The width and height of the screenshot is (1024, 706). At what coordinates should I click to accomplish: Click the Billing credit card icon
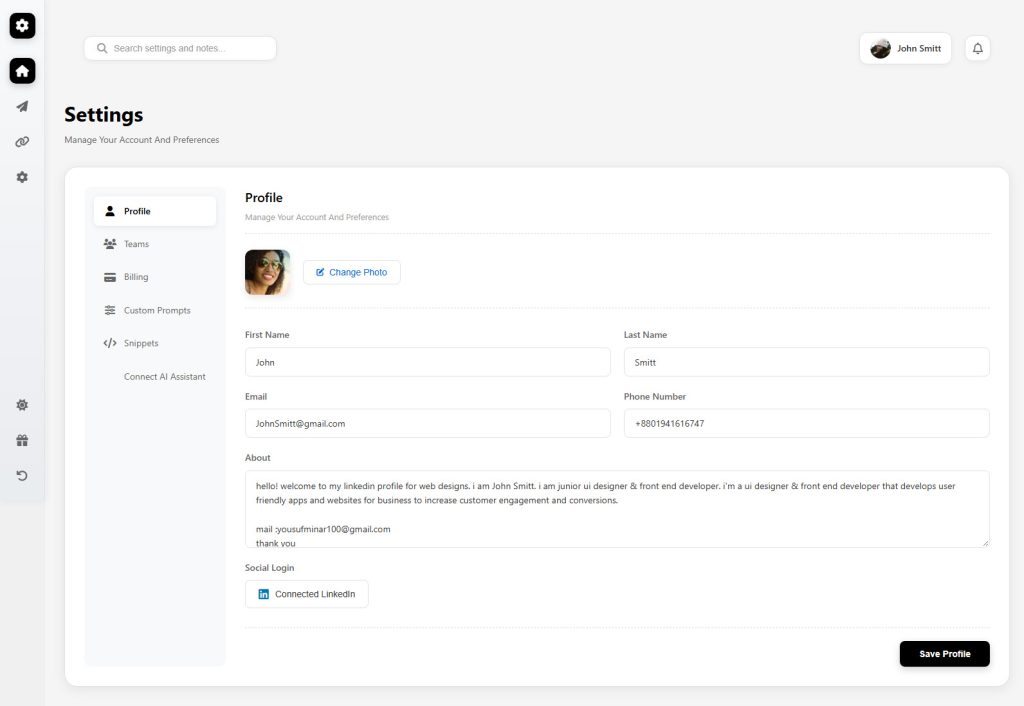coord(110,277)
